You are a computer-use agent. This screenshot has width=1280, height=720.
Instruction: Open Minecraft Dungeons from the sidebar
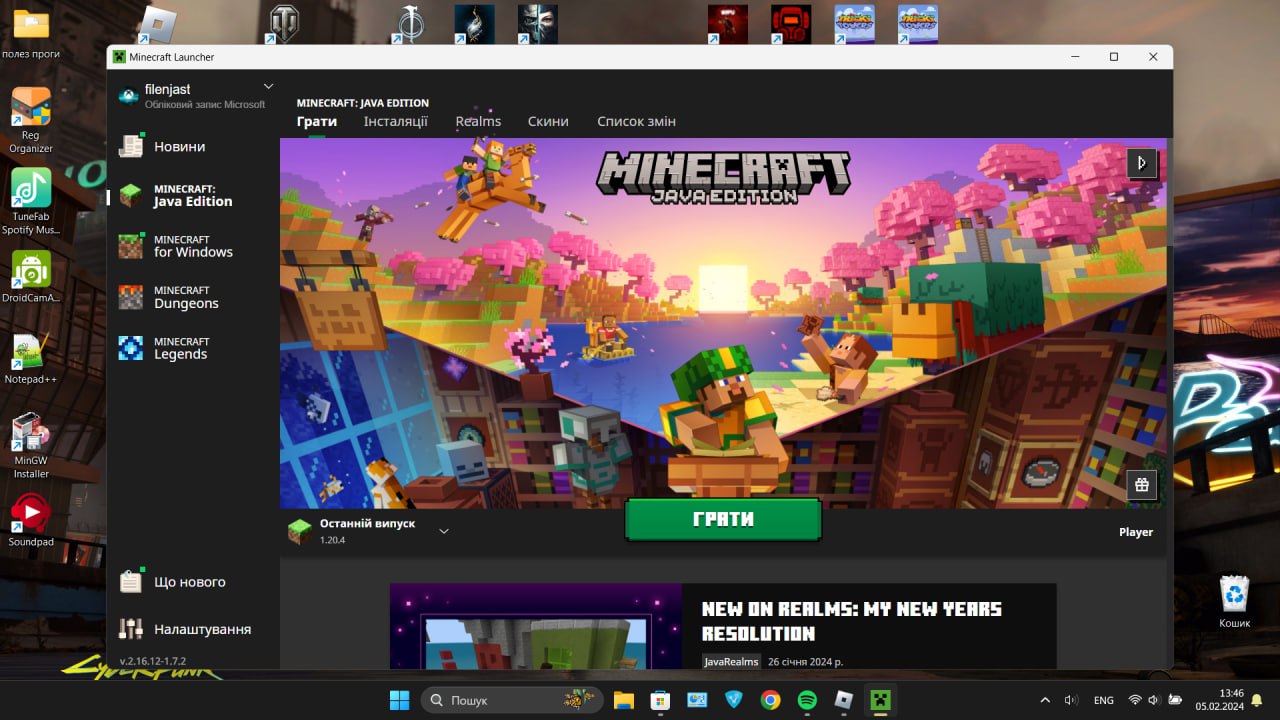(x=193, y=297)
